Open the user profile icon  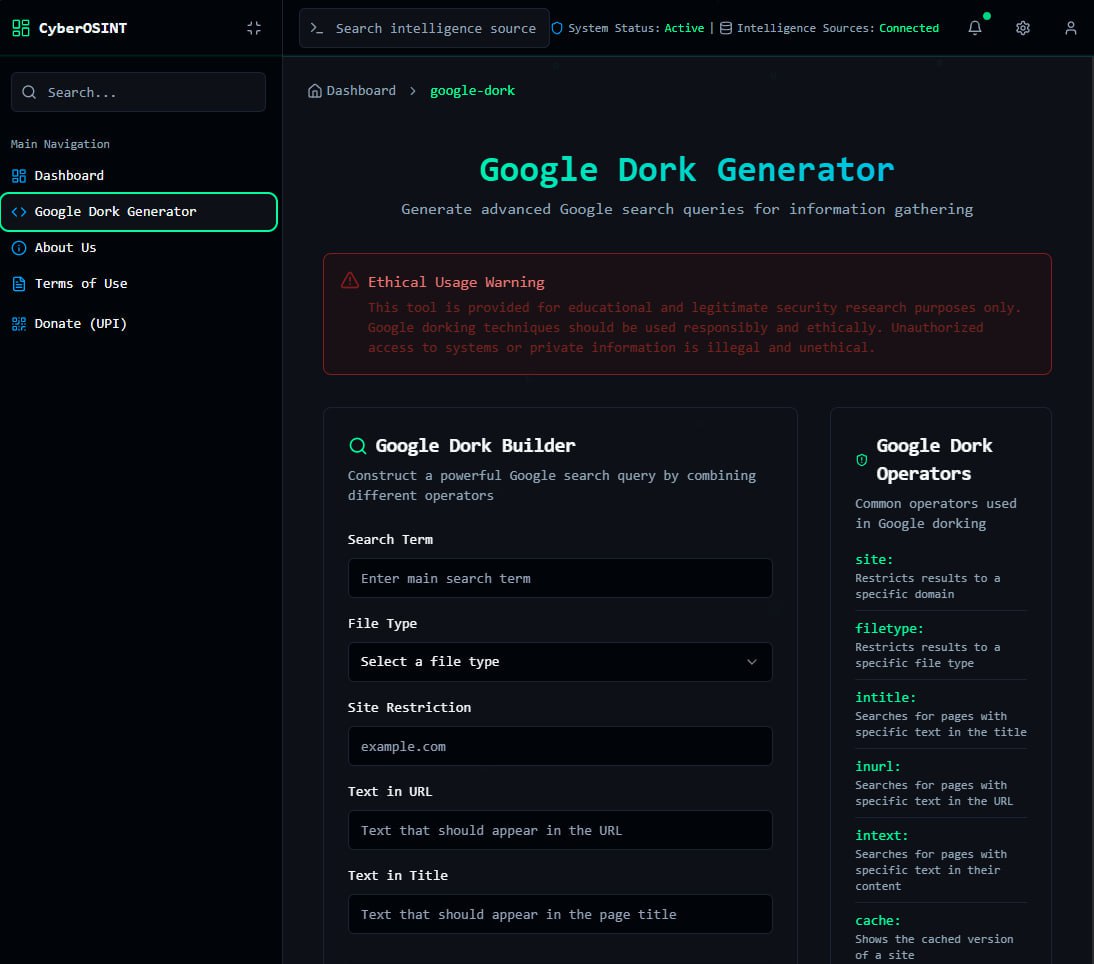[1070, 28]
